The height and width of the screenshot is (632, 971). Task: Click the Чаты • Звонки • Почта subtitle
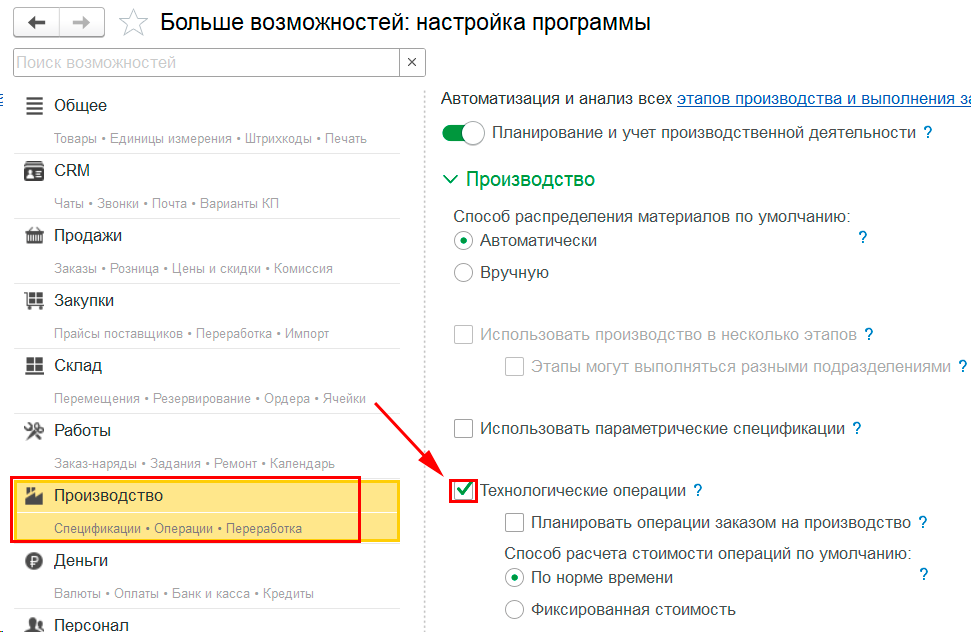click(x=167, y=204)
